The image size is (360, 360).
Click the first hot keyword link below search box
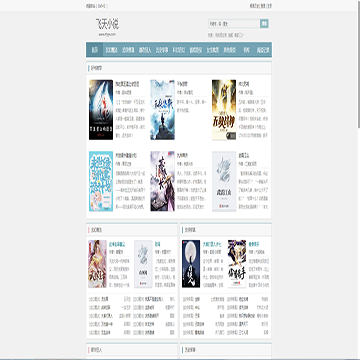click(x=221, y=35)
